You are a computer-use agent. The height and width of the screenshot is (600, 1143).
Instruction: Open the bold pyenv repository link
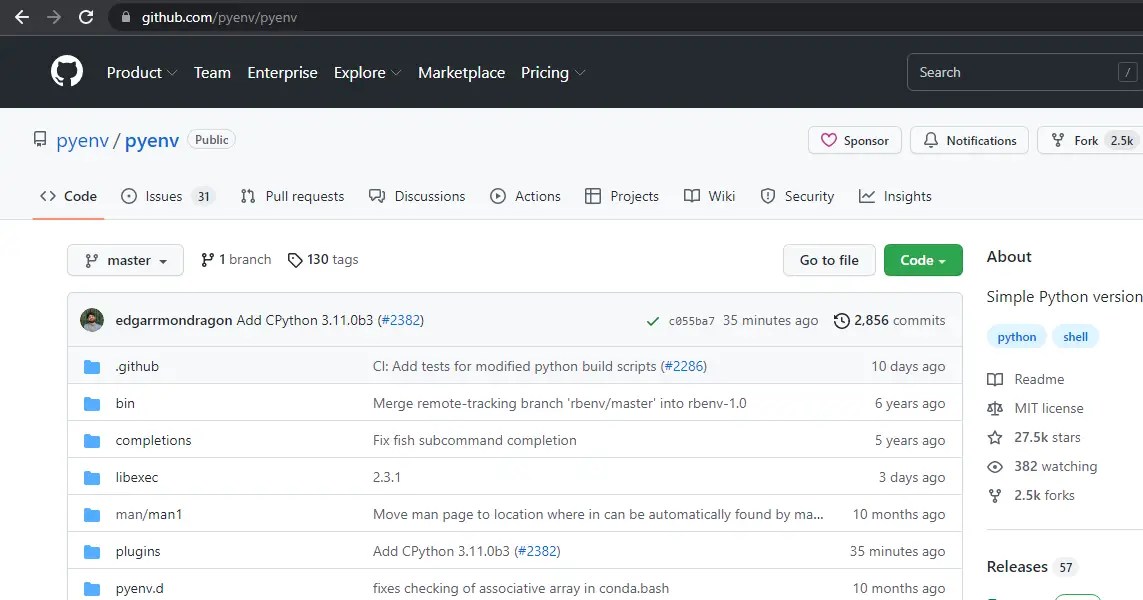click(x=152, y=141)
